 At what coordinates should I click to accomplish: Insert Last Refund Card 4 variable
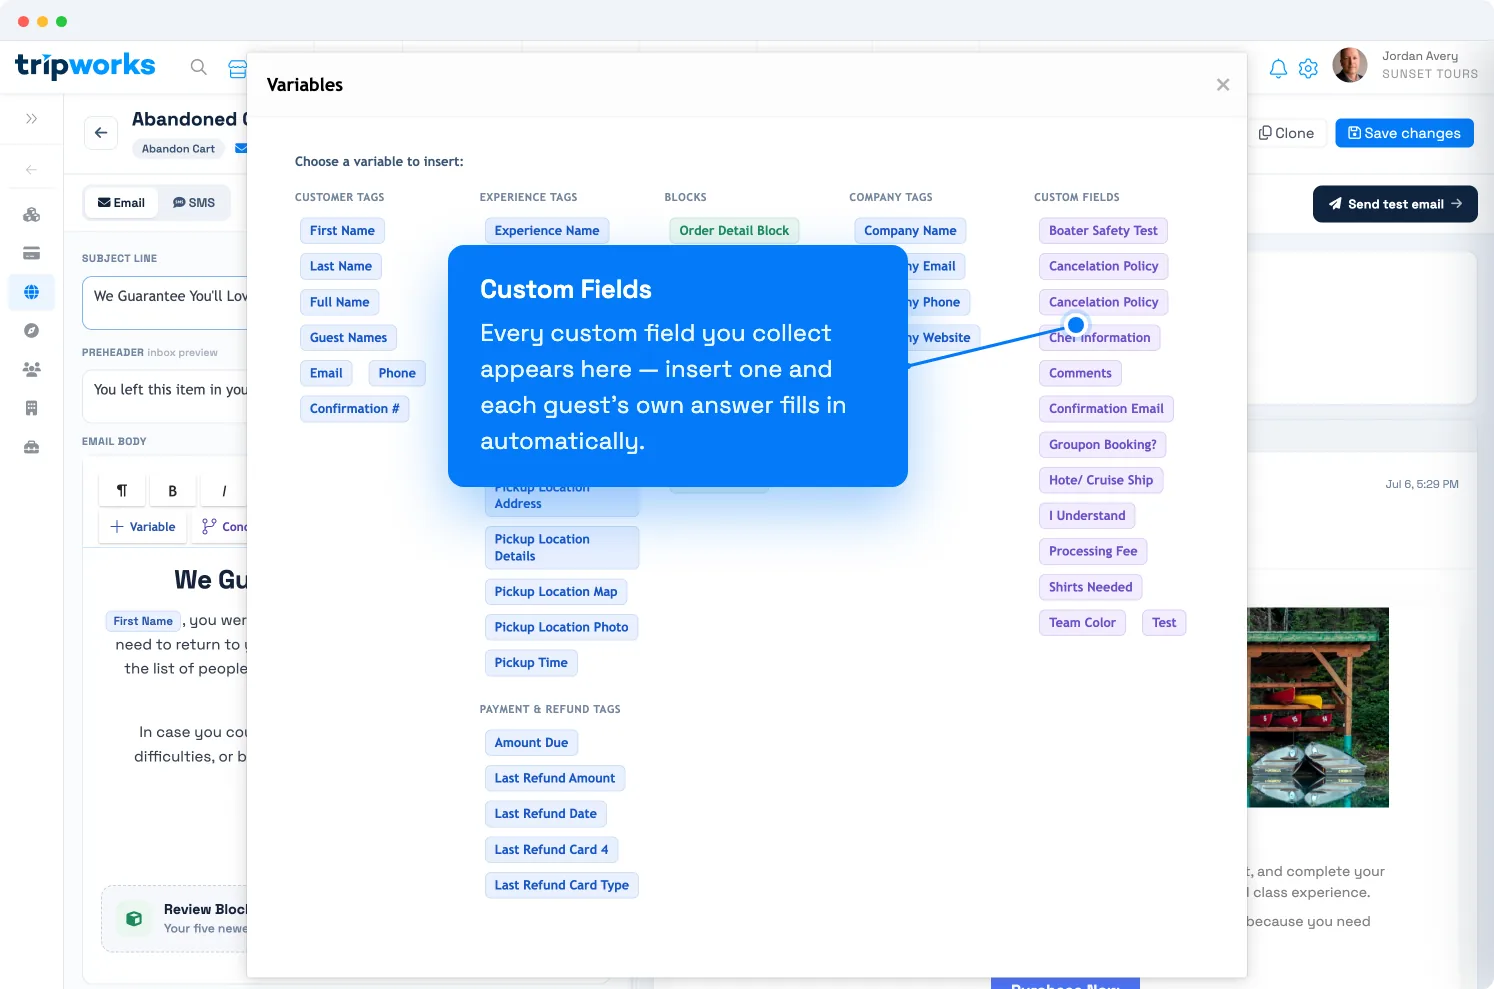click(x=551, y=850)
